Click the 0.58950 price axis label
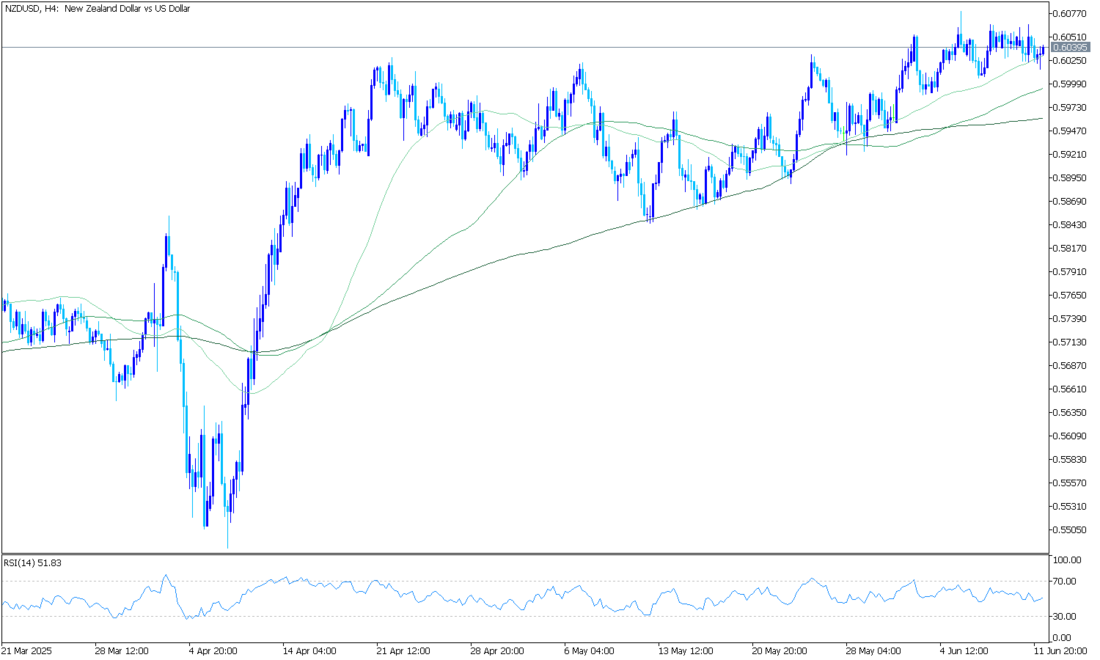1100x660 pixels. tap(1070, 178)
